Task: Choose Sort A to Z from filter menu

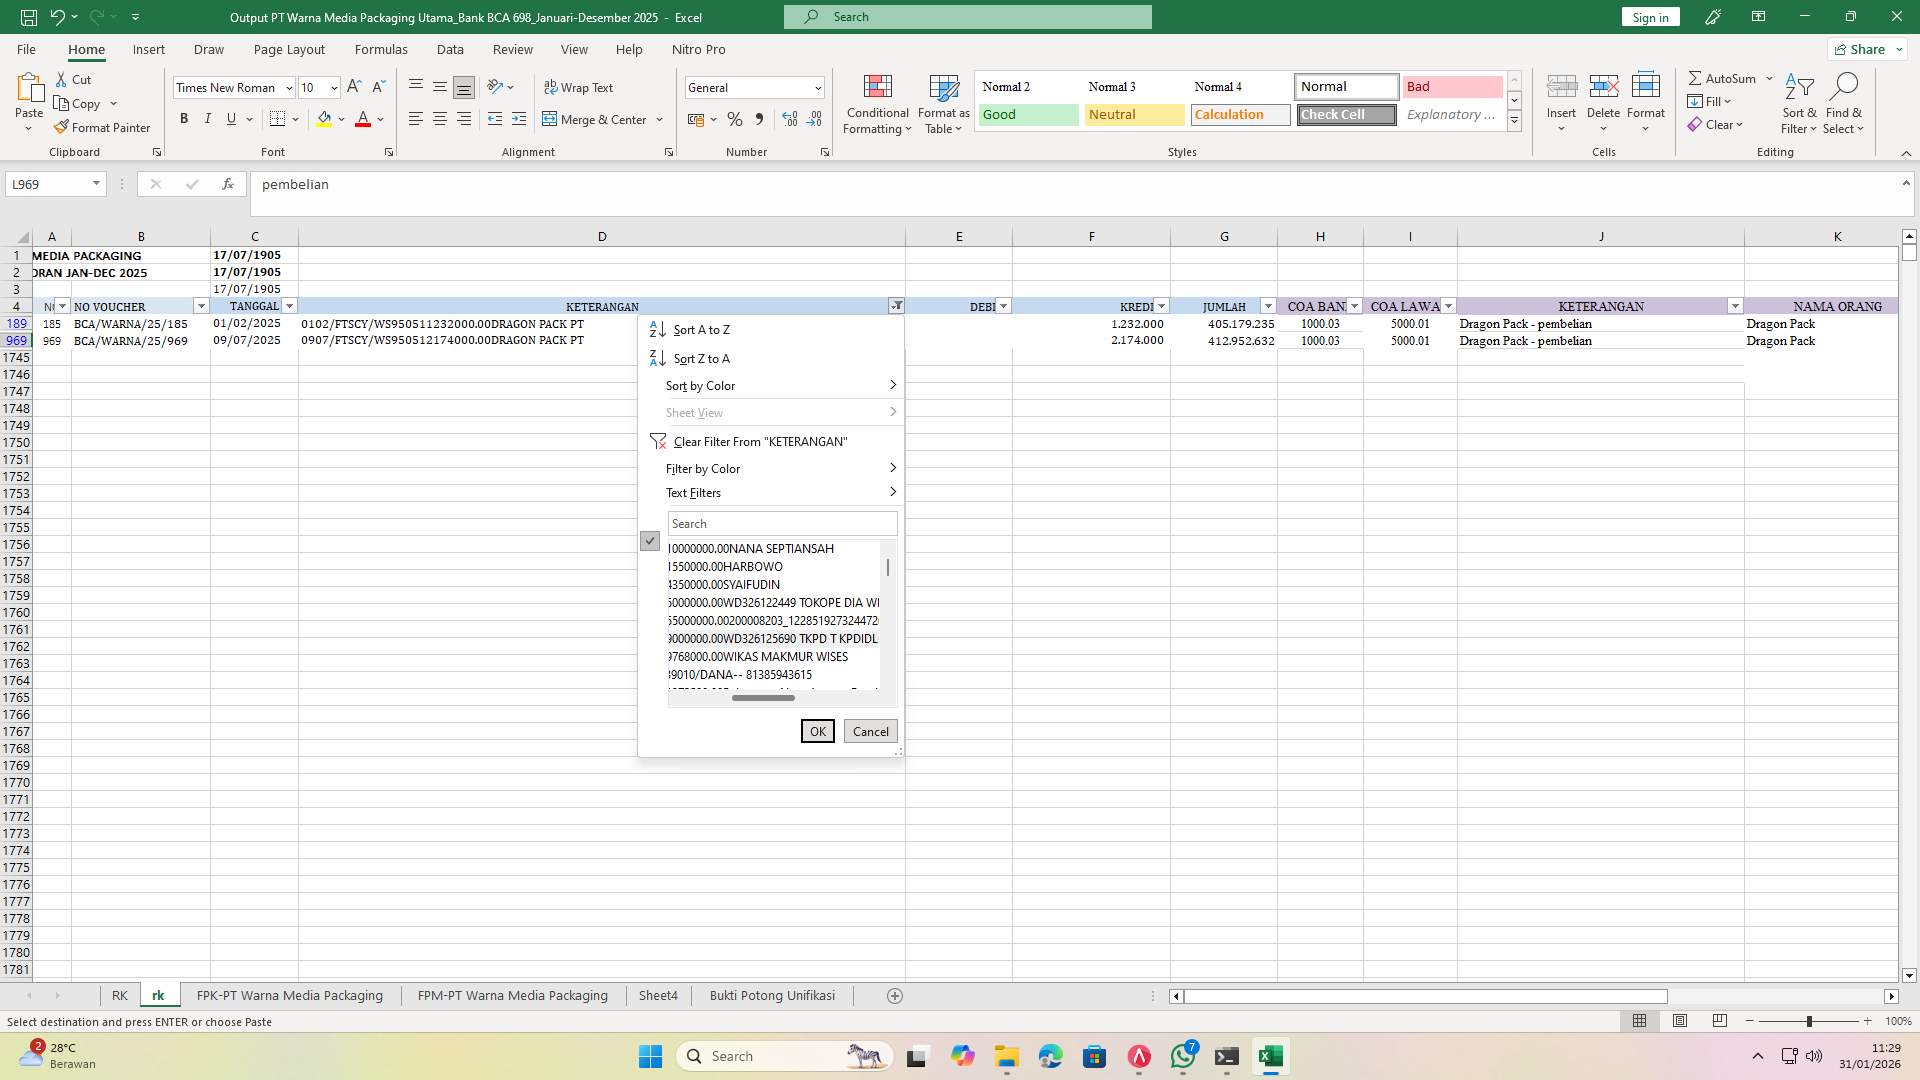Action: pos(701,329)
